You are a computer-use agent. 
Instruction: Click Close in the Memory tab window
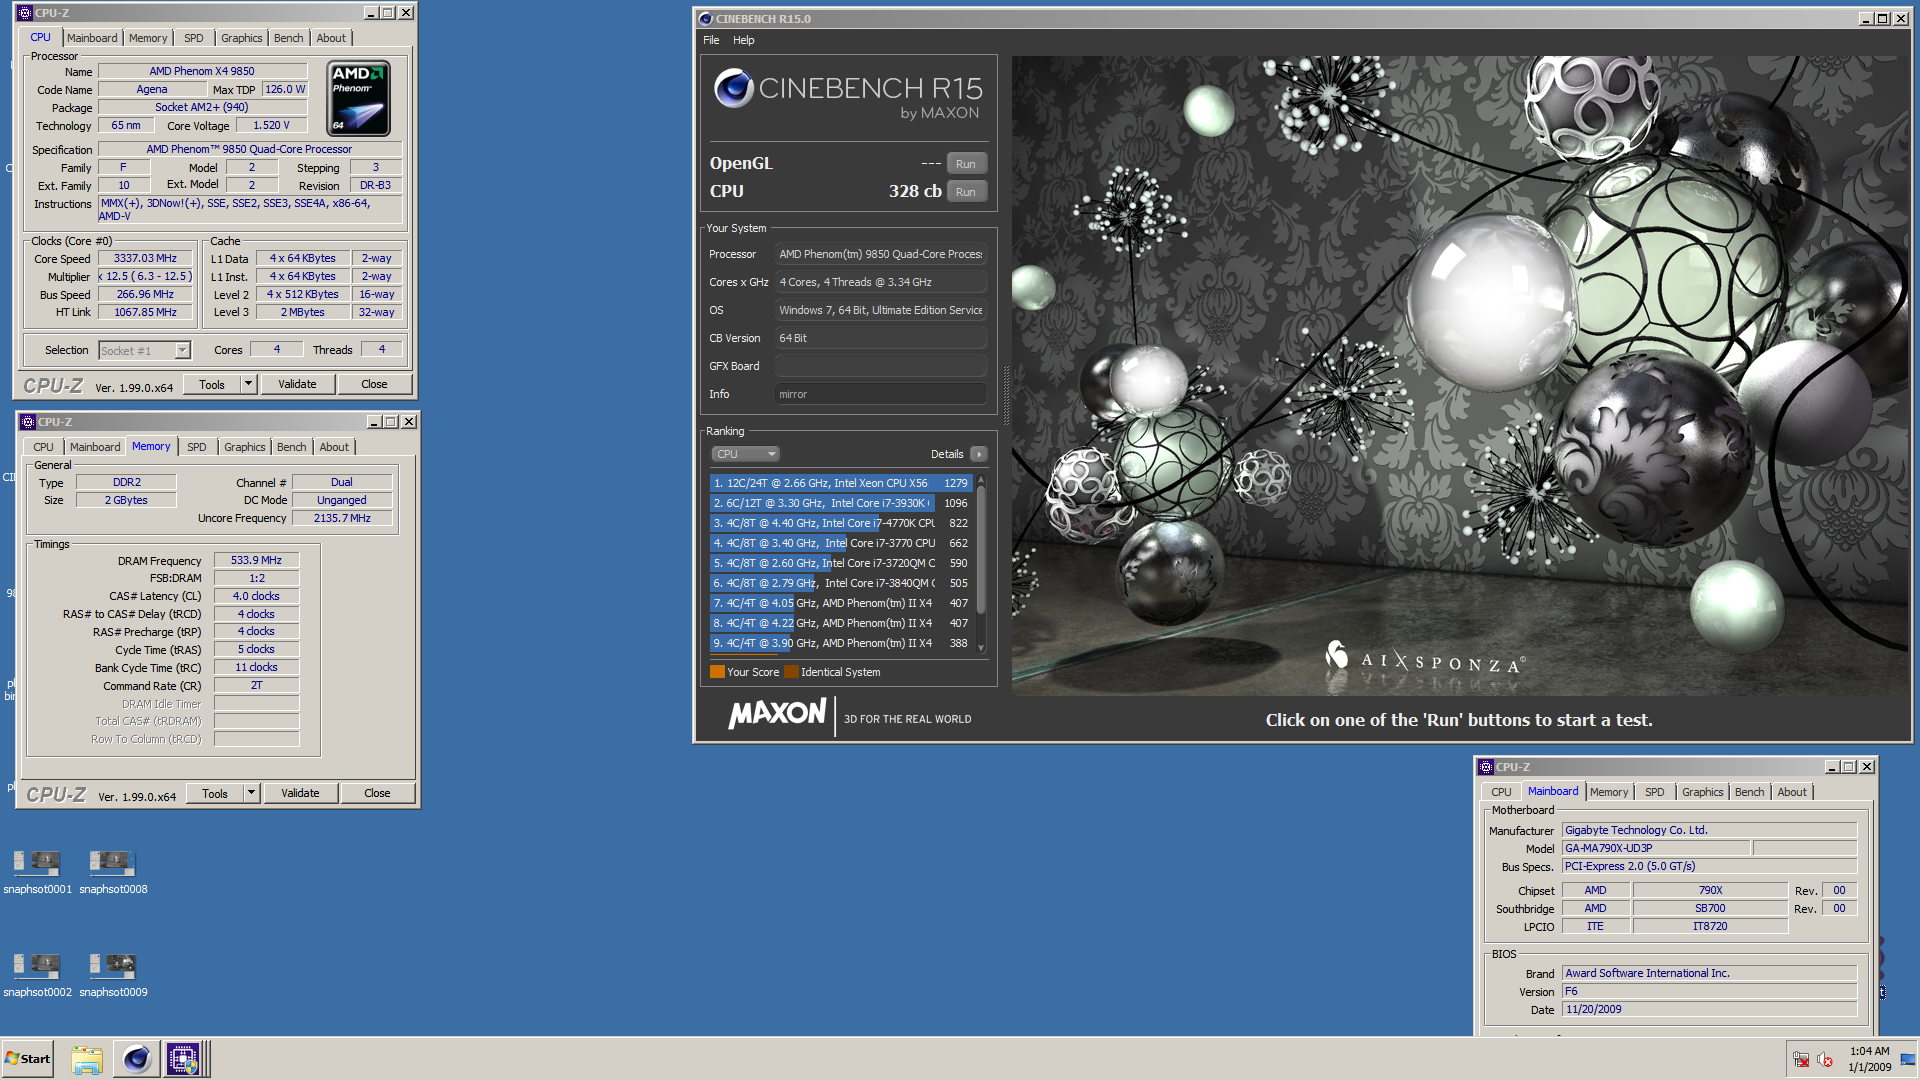click(x=377, y=793)
